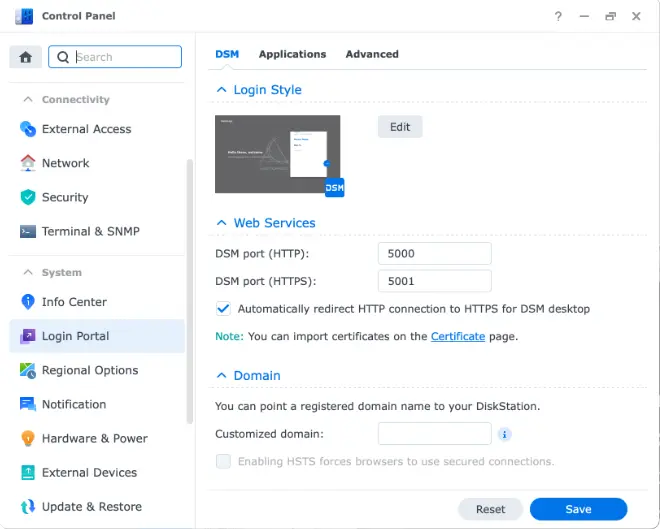Click the Hardware & Power bulb icon
The image size is (660, 529).
(28, 438)
